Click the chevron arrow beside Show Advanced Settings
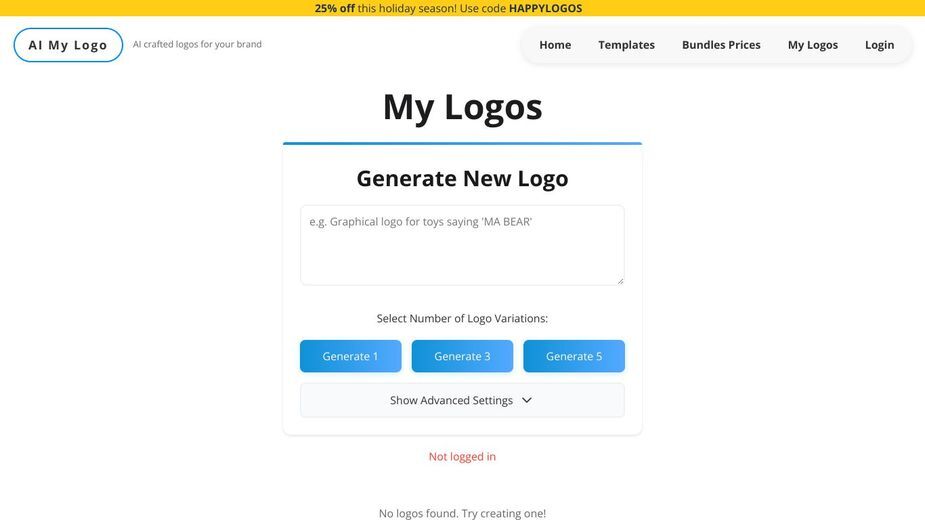 point(527,400)
